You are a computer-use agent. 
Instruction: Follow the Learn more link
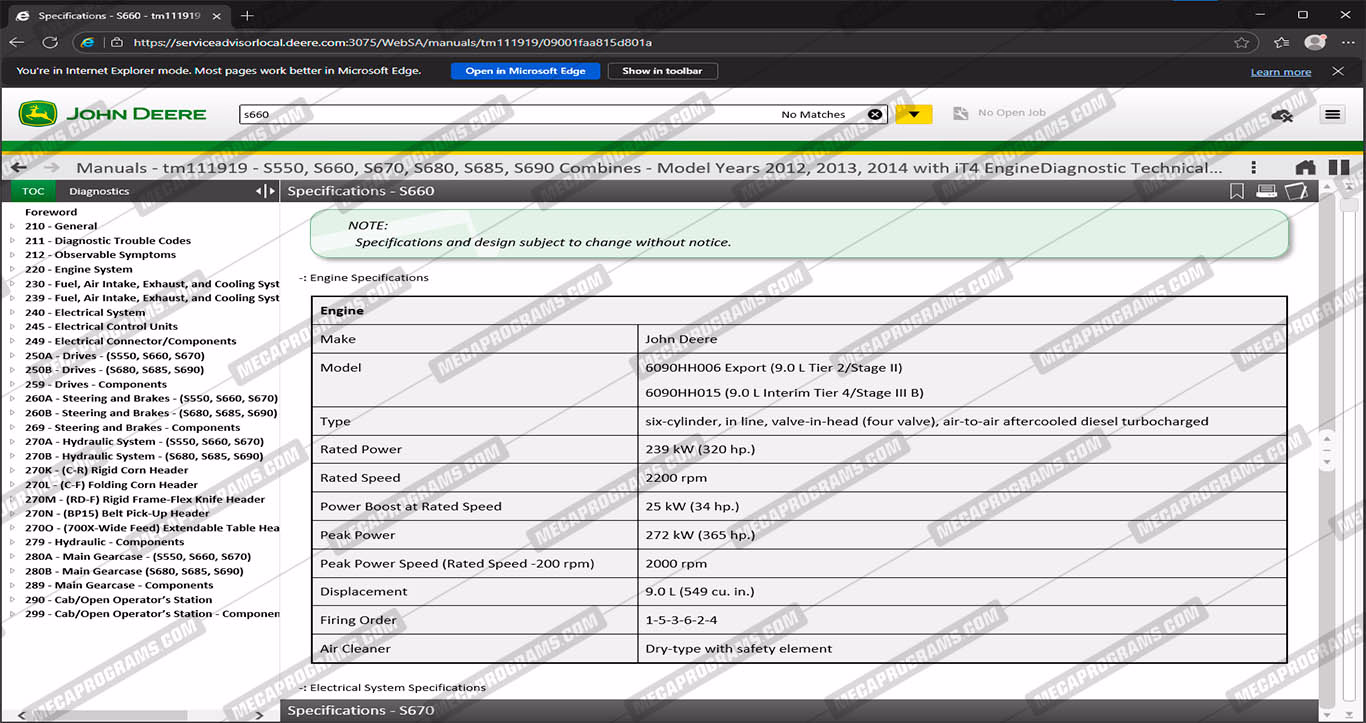coord(1280,72)
